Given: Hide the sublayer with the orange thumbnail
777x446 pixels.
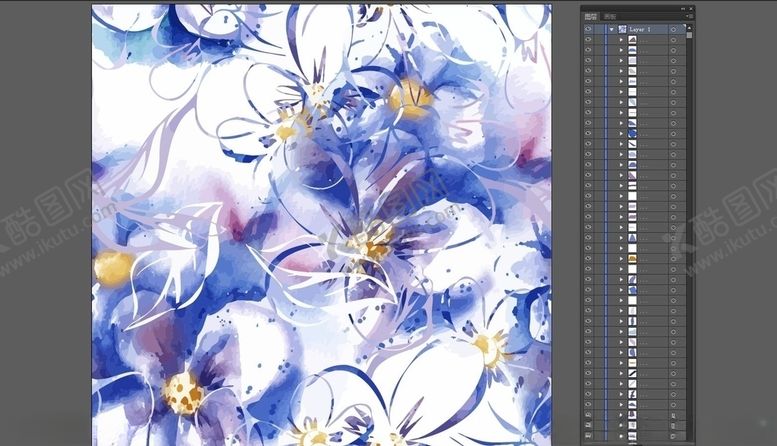Looking at the screenshot, I should [x=588, y=258].
